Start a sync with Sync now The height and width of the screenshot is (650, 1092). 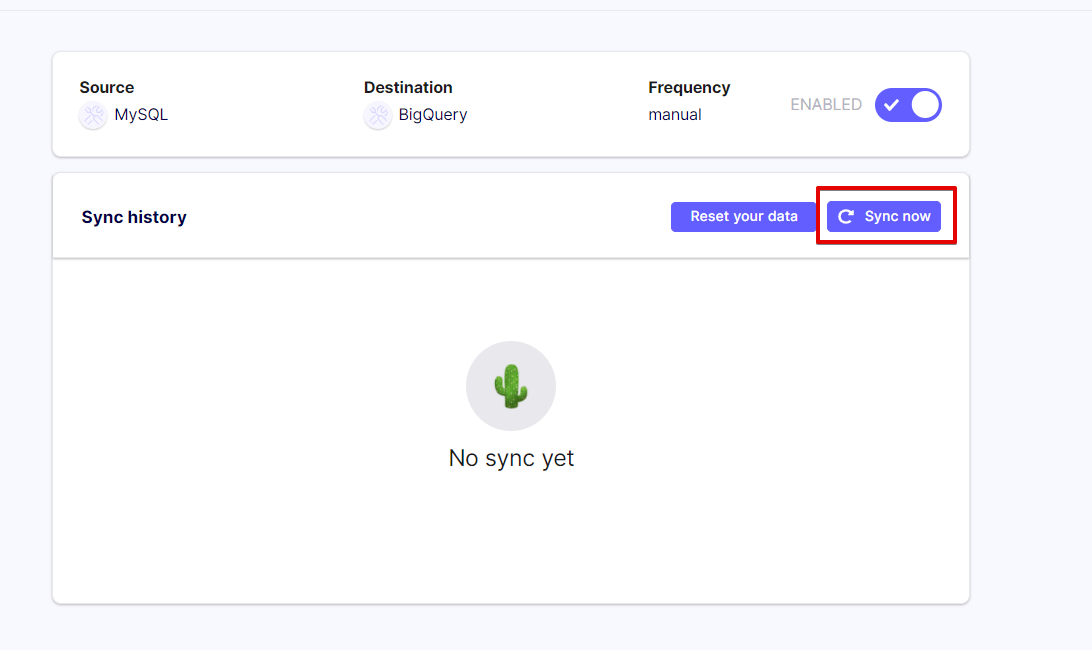[x=884, y=217]
